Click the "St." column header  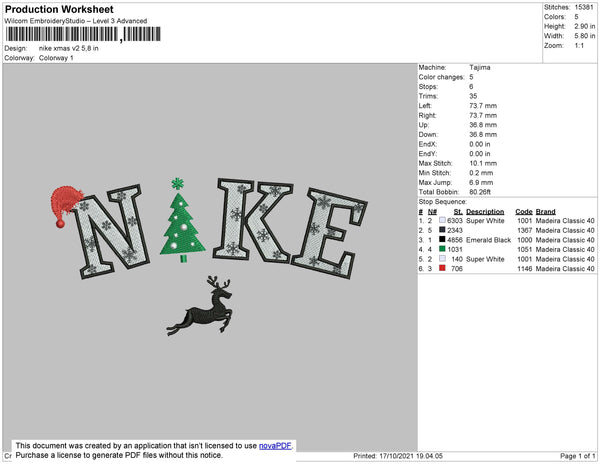(x=458, y=212)
